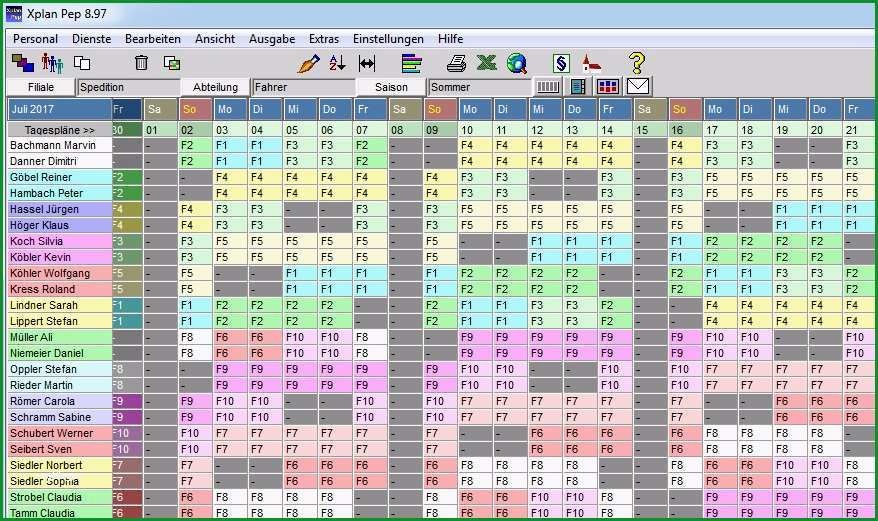Click the trash can delete icon
878x521 pixels.
click(x=141, y=63)
